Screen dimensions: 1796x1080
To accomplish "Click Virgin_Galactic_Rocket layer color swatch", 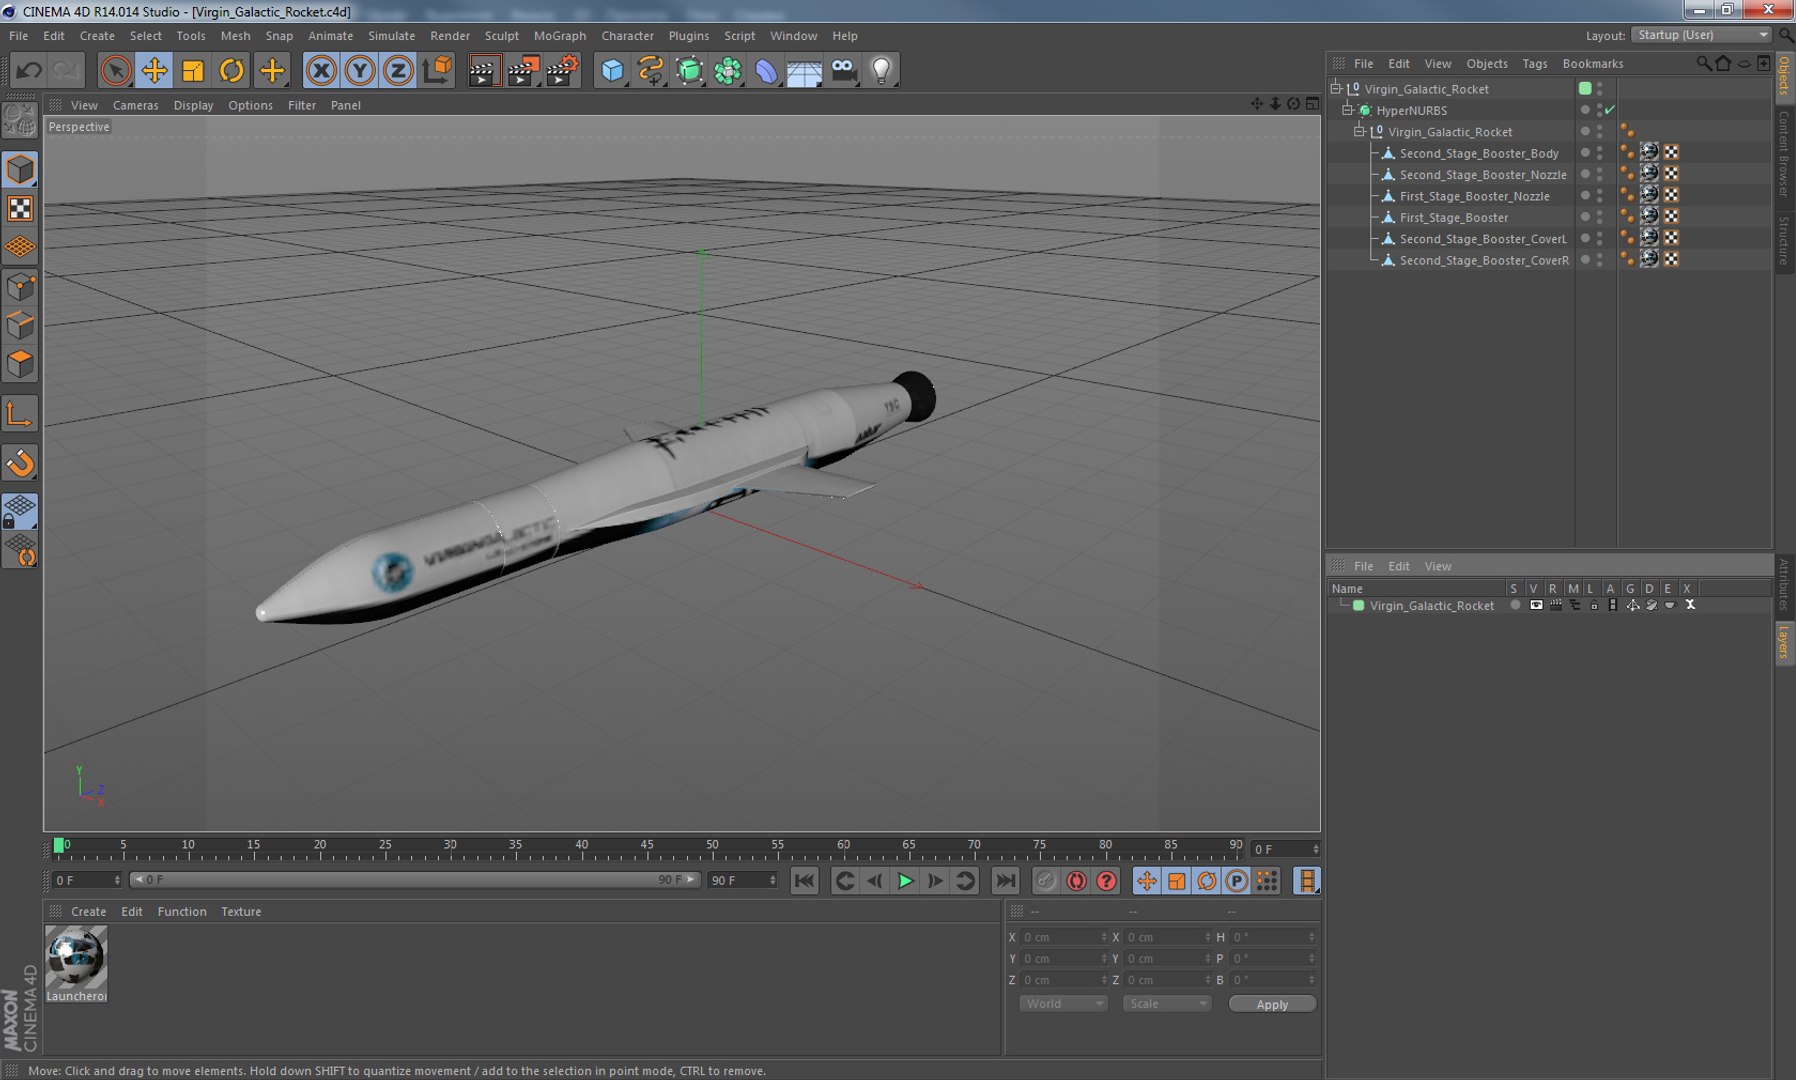I will pos(1358,605).
